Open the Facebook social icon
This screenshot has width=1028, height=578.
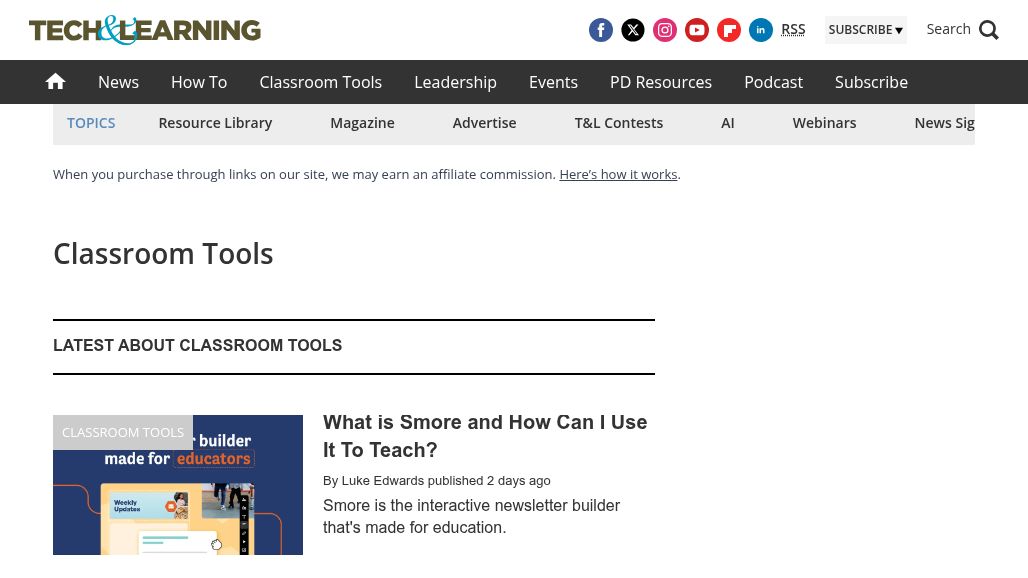[601, 30]
